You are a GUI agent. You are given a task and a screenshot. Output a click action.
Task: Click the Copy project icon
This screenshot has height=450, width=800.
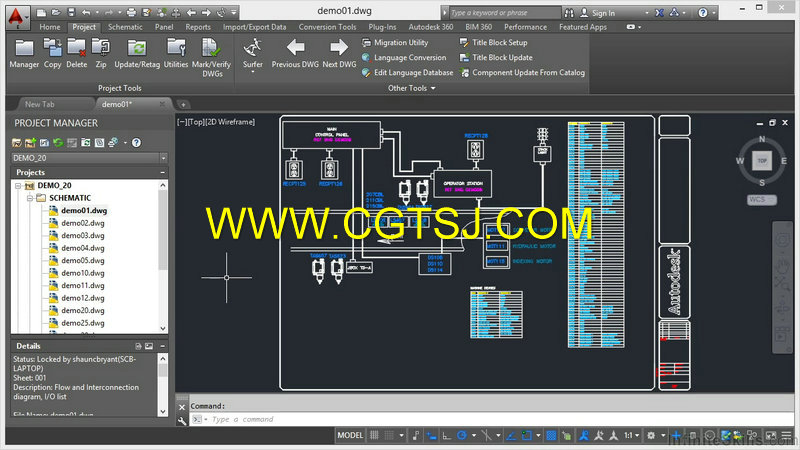point(52,53)
